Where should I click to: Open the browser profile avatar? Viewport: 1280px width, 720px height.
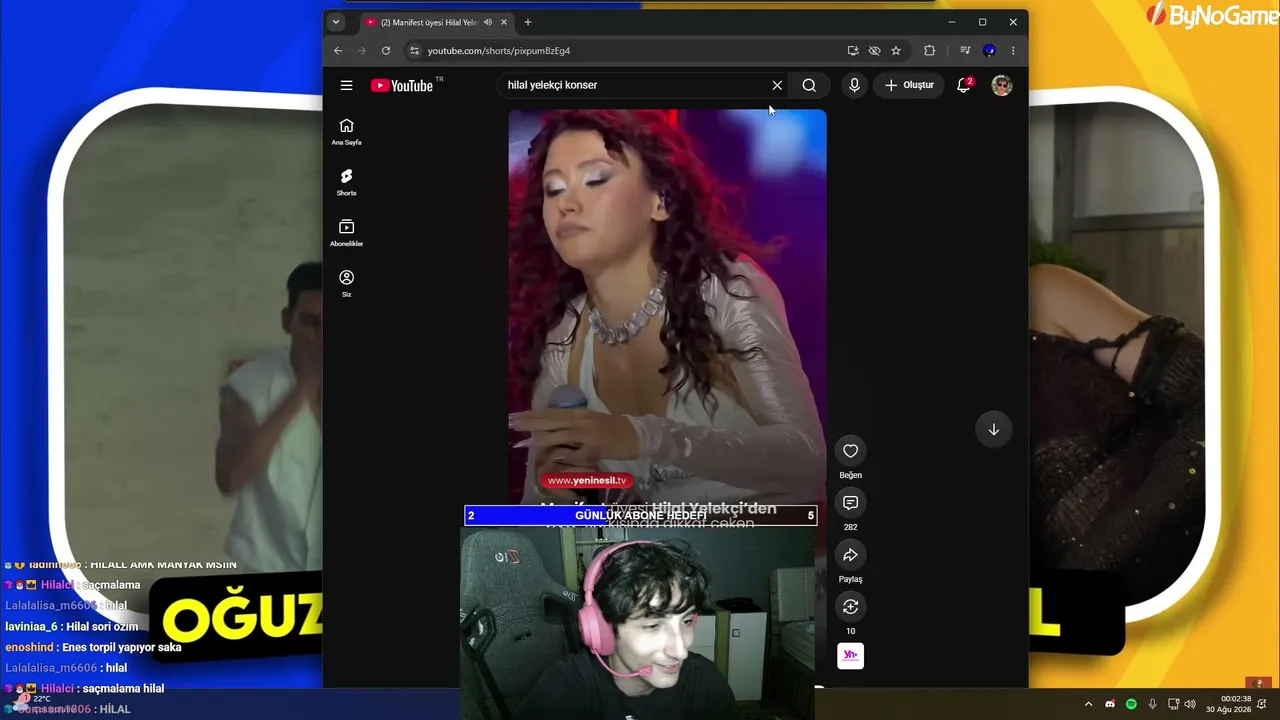pos(989,51)
